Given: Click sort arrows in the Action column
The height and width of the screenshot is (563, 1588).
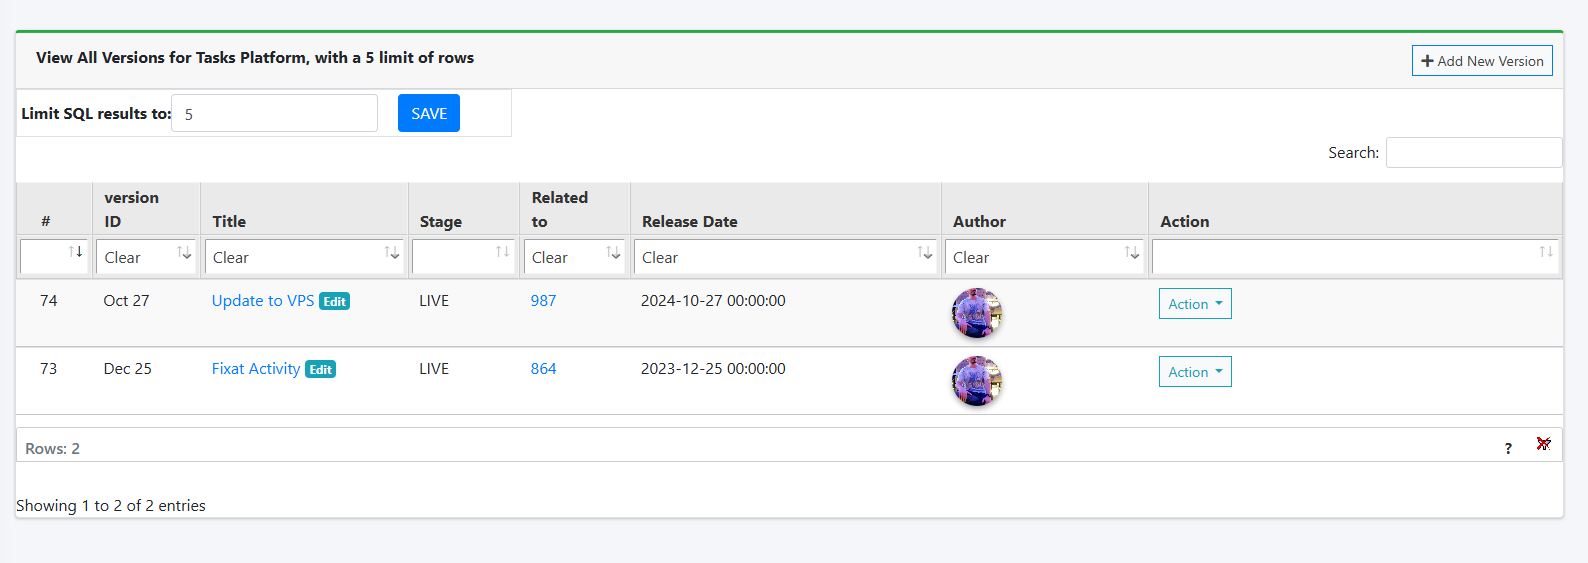Looking at the screenshot, I should pyautogui.click(x=1546, y=252).
